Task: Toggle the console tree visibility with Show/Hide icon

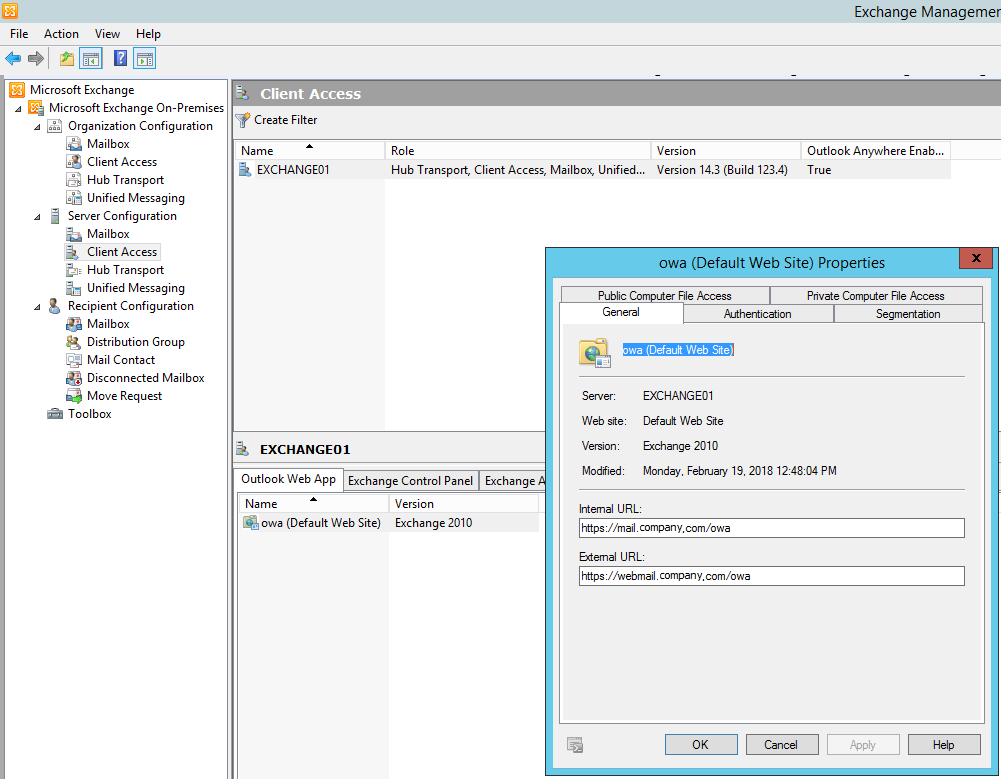Action: 90,58
